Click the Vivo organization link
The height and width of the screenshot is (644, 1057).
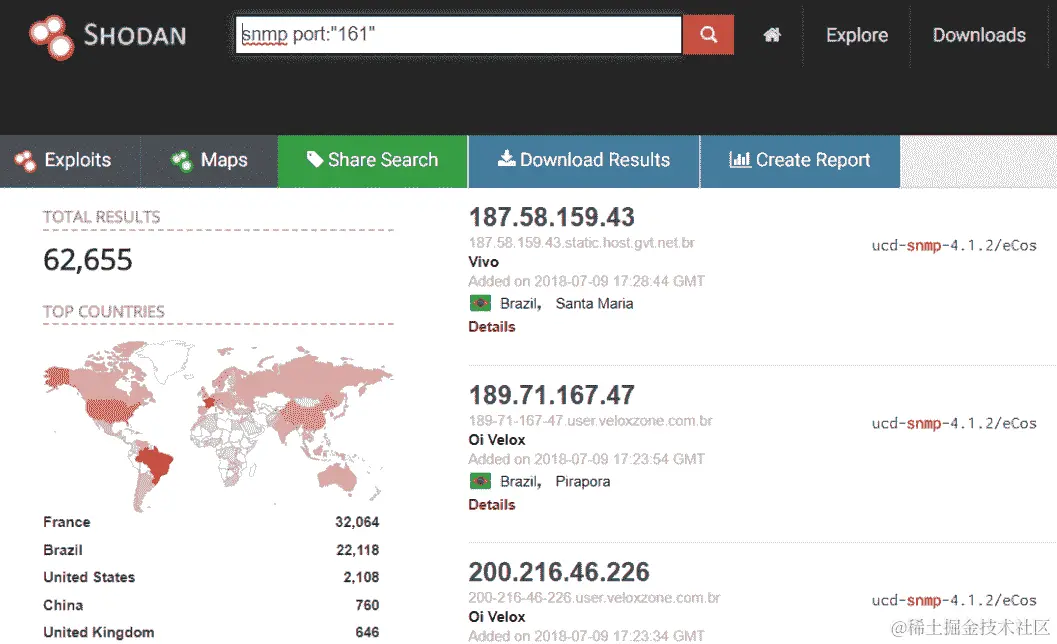point(483,262)
